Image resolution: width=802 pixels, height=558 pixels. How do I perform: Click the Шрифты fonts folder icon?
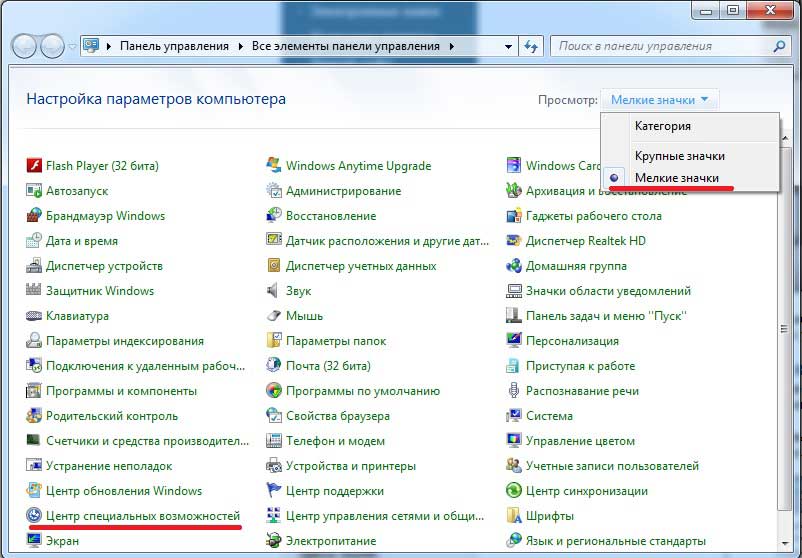(514, 516)
